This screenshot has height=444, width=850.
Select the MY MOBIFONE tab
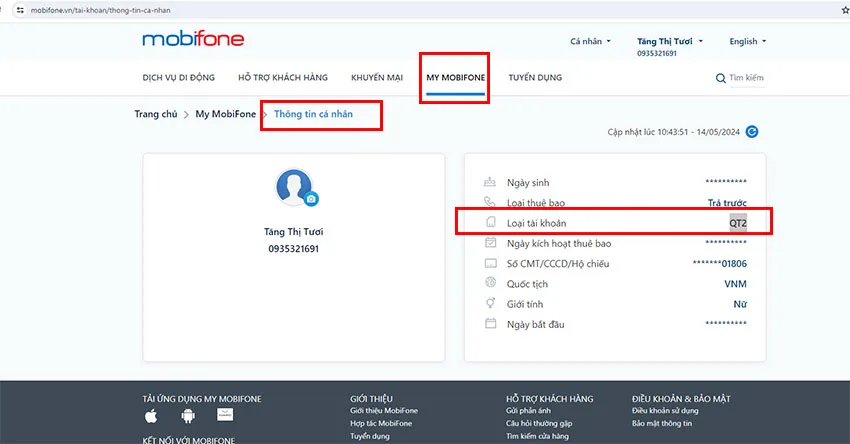coord(455,78)
